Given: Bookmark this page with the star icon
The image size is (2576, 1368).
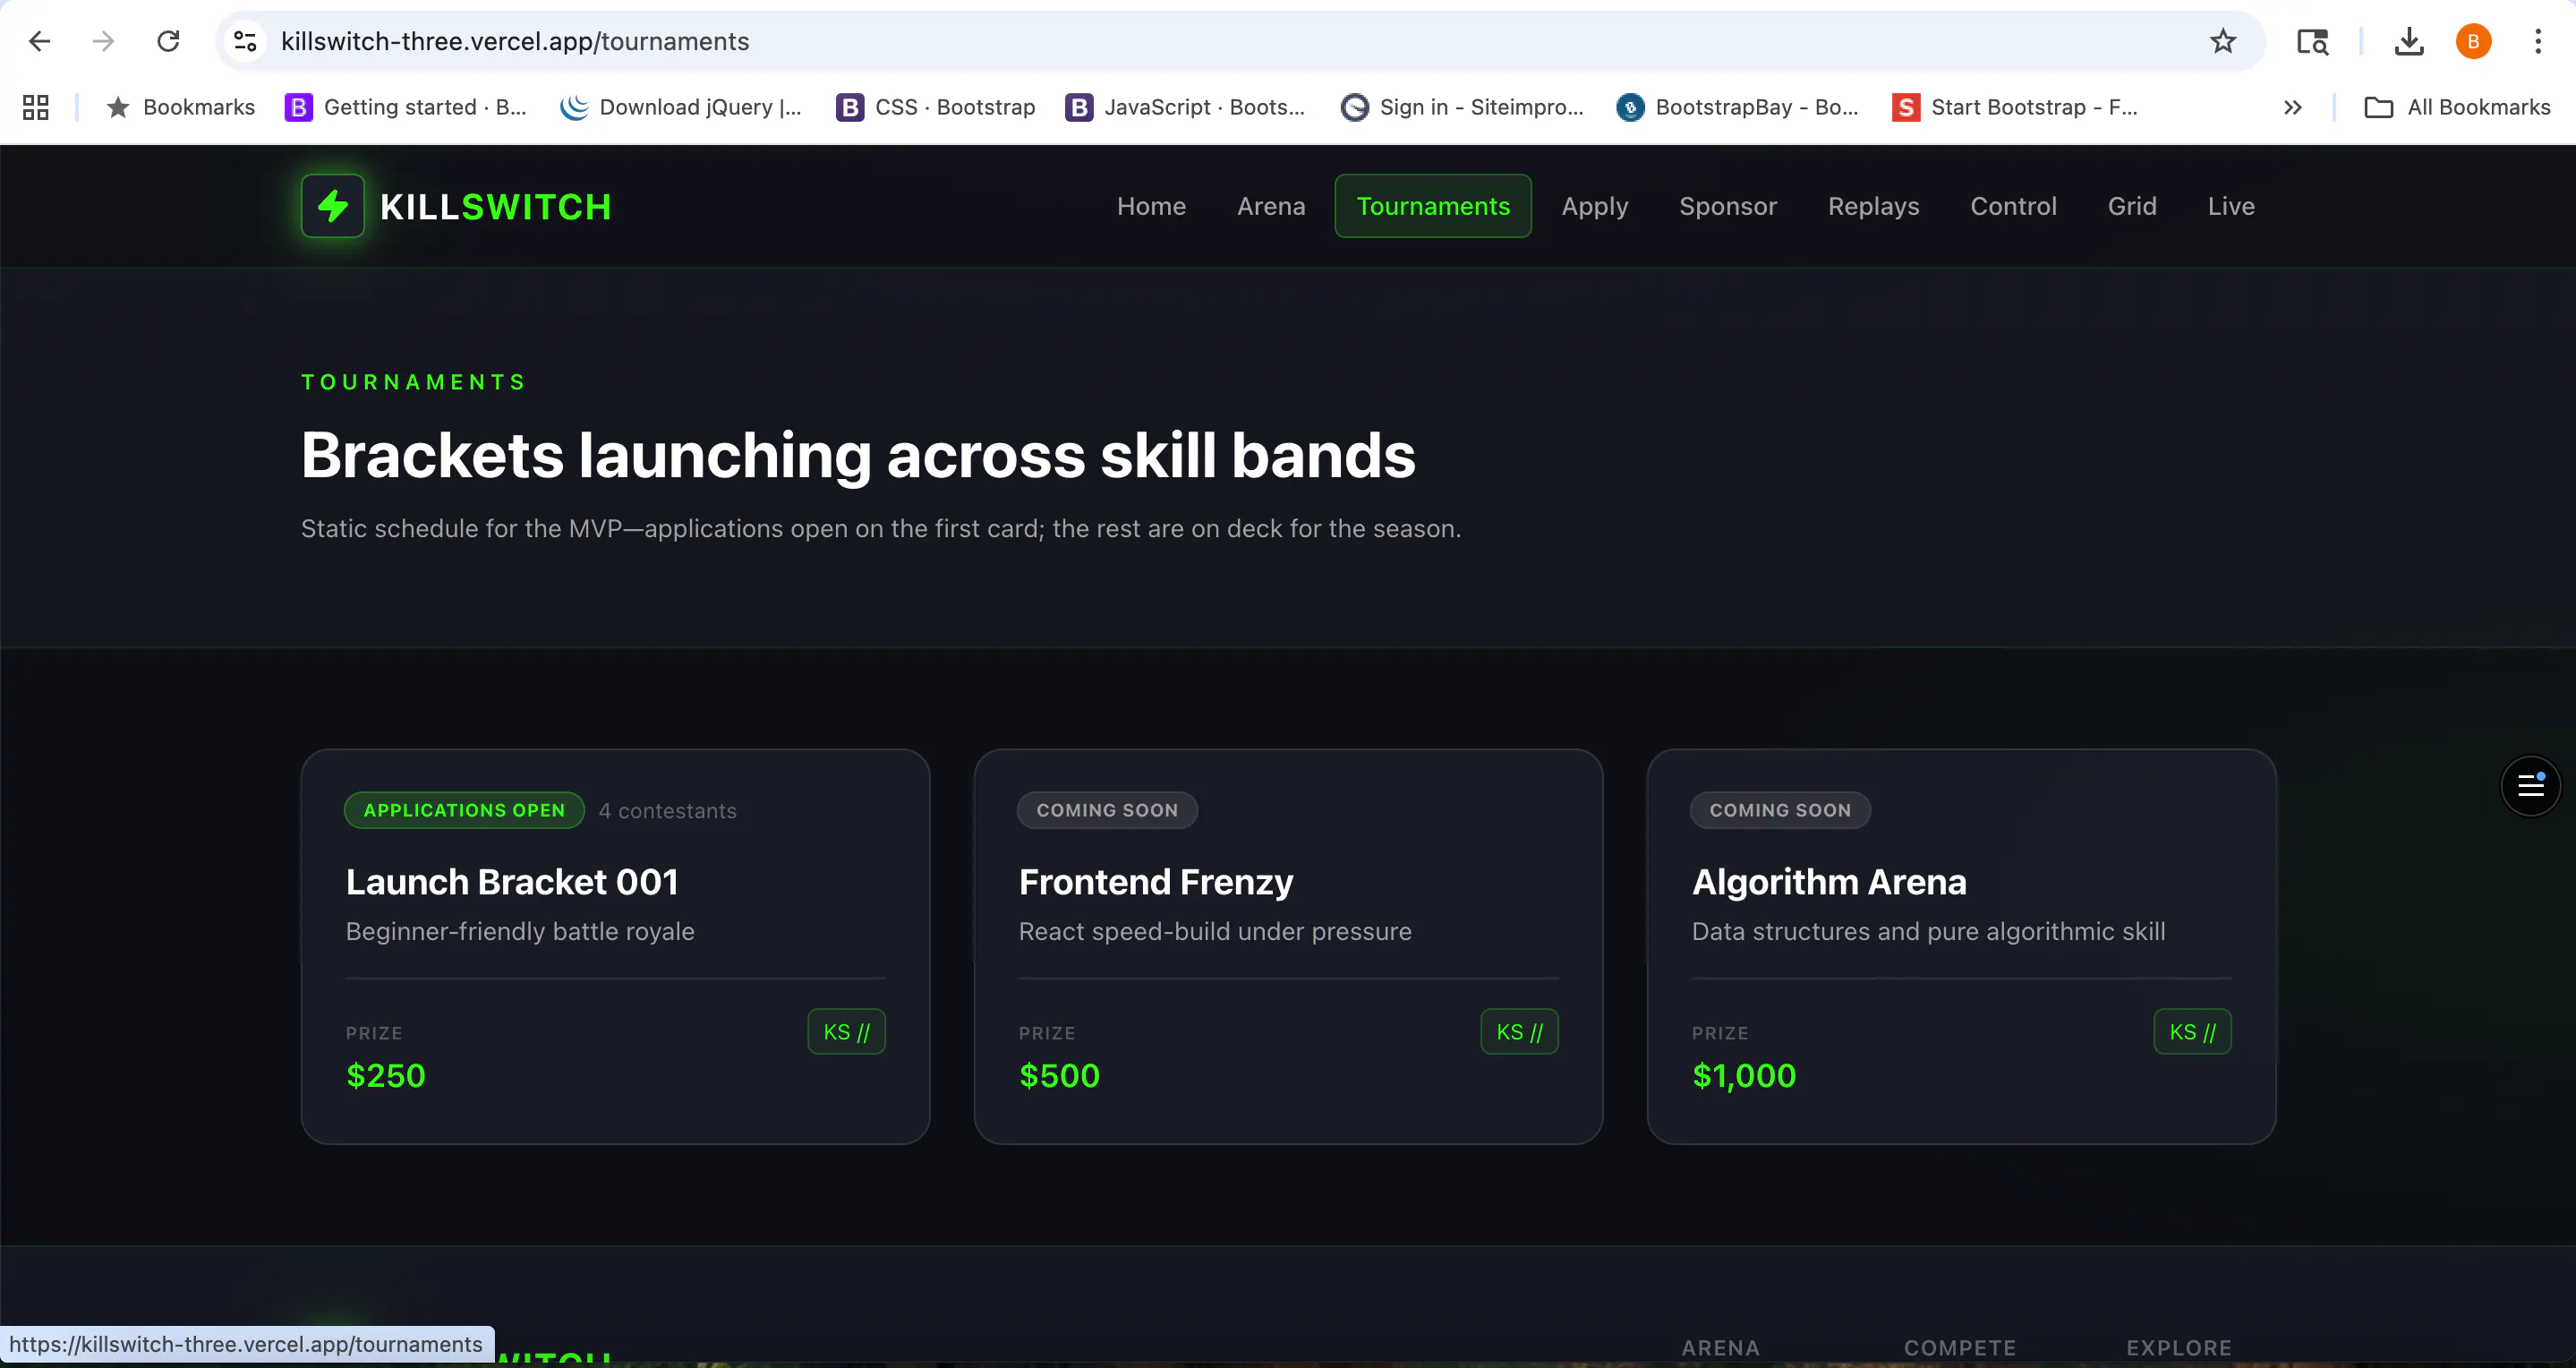Looking at the screenshot, I should tap(2223, 41).
